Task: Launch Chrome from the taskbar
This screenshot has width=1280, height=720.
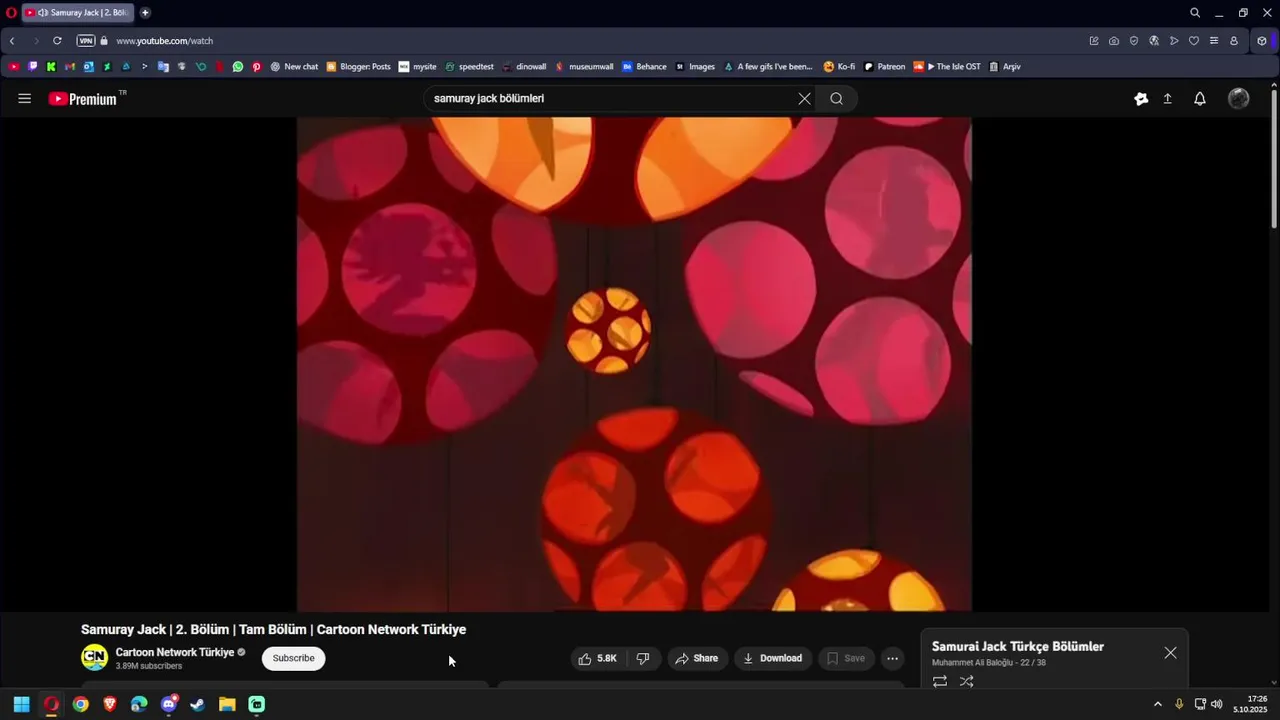Action: tap(80, 704)
